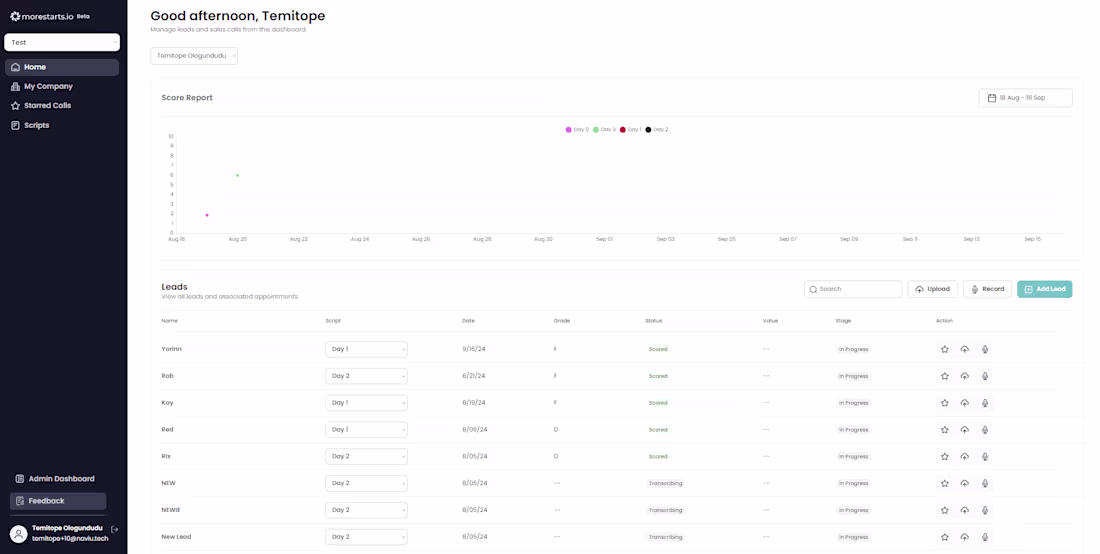Click the Day 1 legend dot
Viewport: 1100px width, 554px height.
click(623, 130)
